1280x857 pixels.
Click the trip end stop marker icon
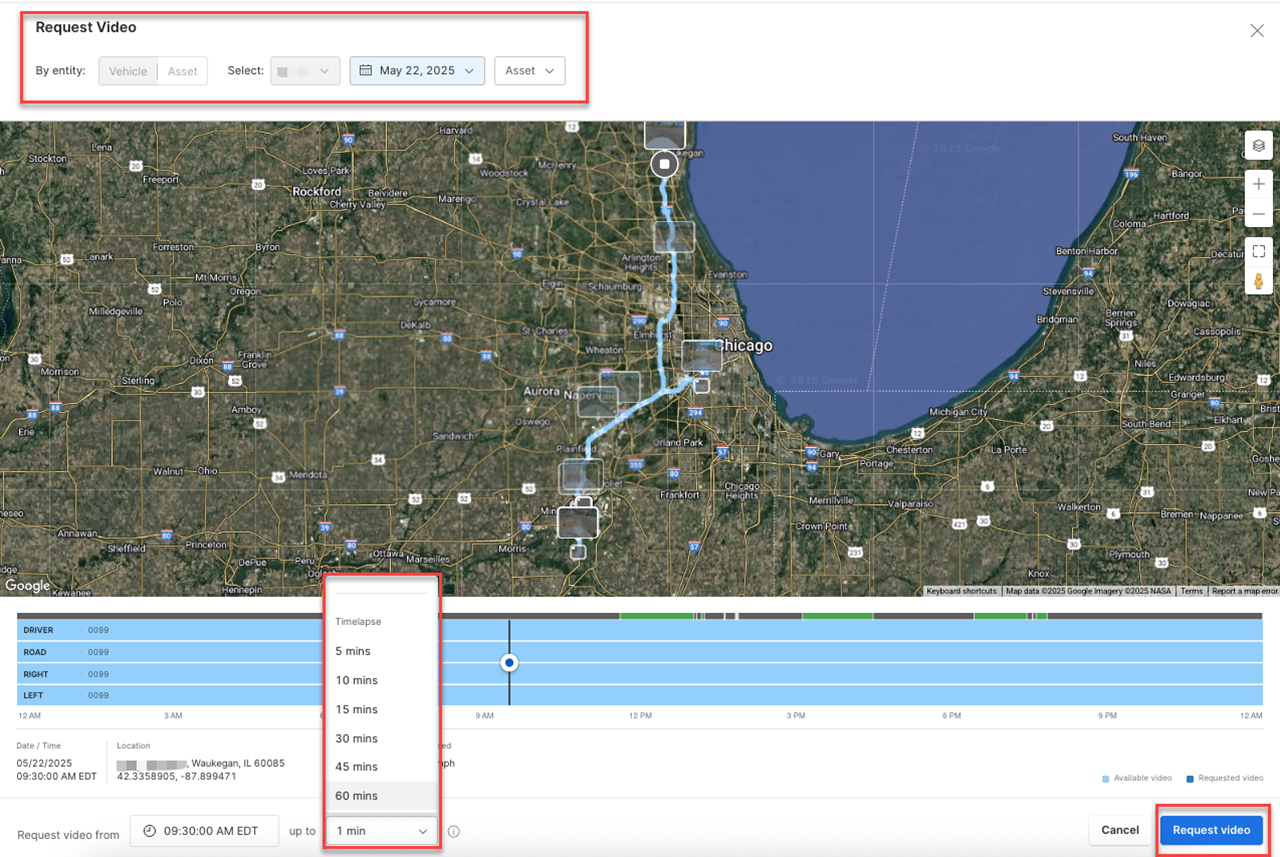coord(664,164)
